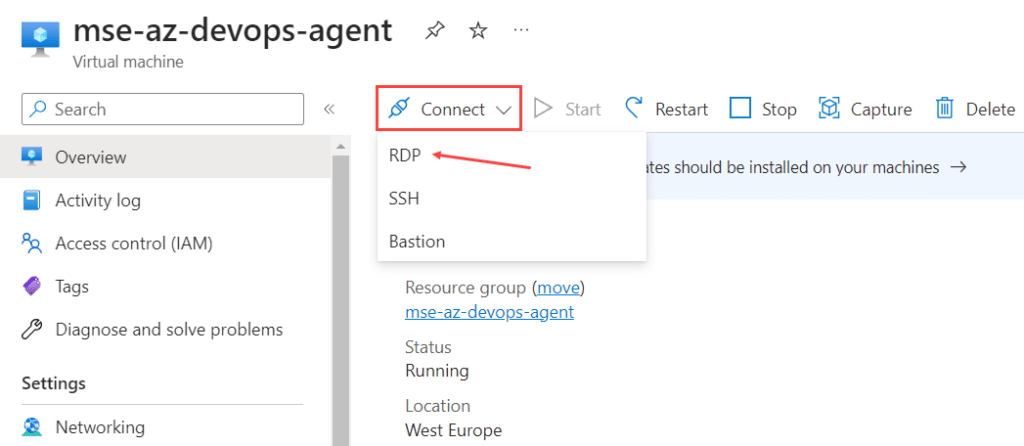Click the Restart button label
1024x446 pixels.
tap(682, 109)
